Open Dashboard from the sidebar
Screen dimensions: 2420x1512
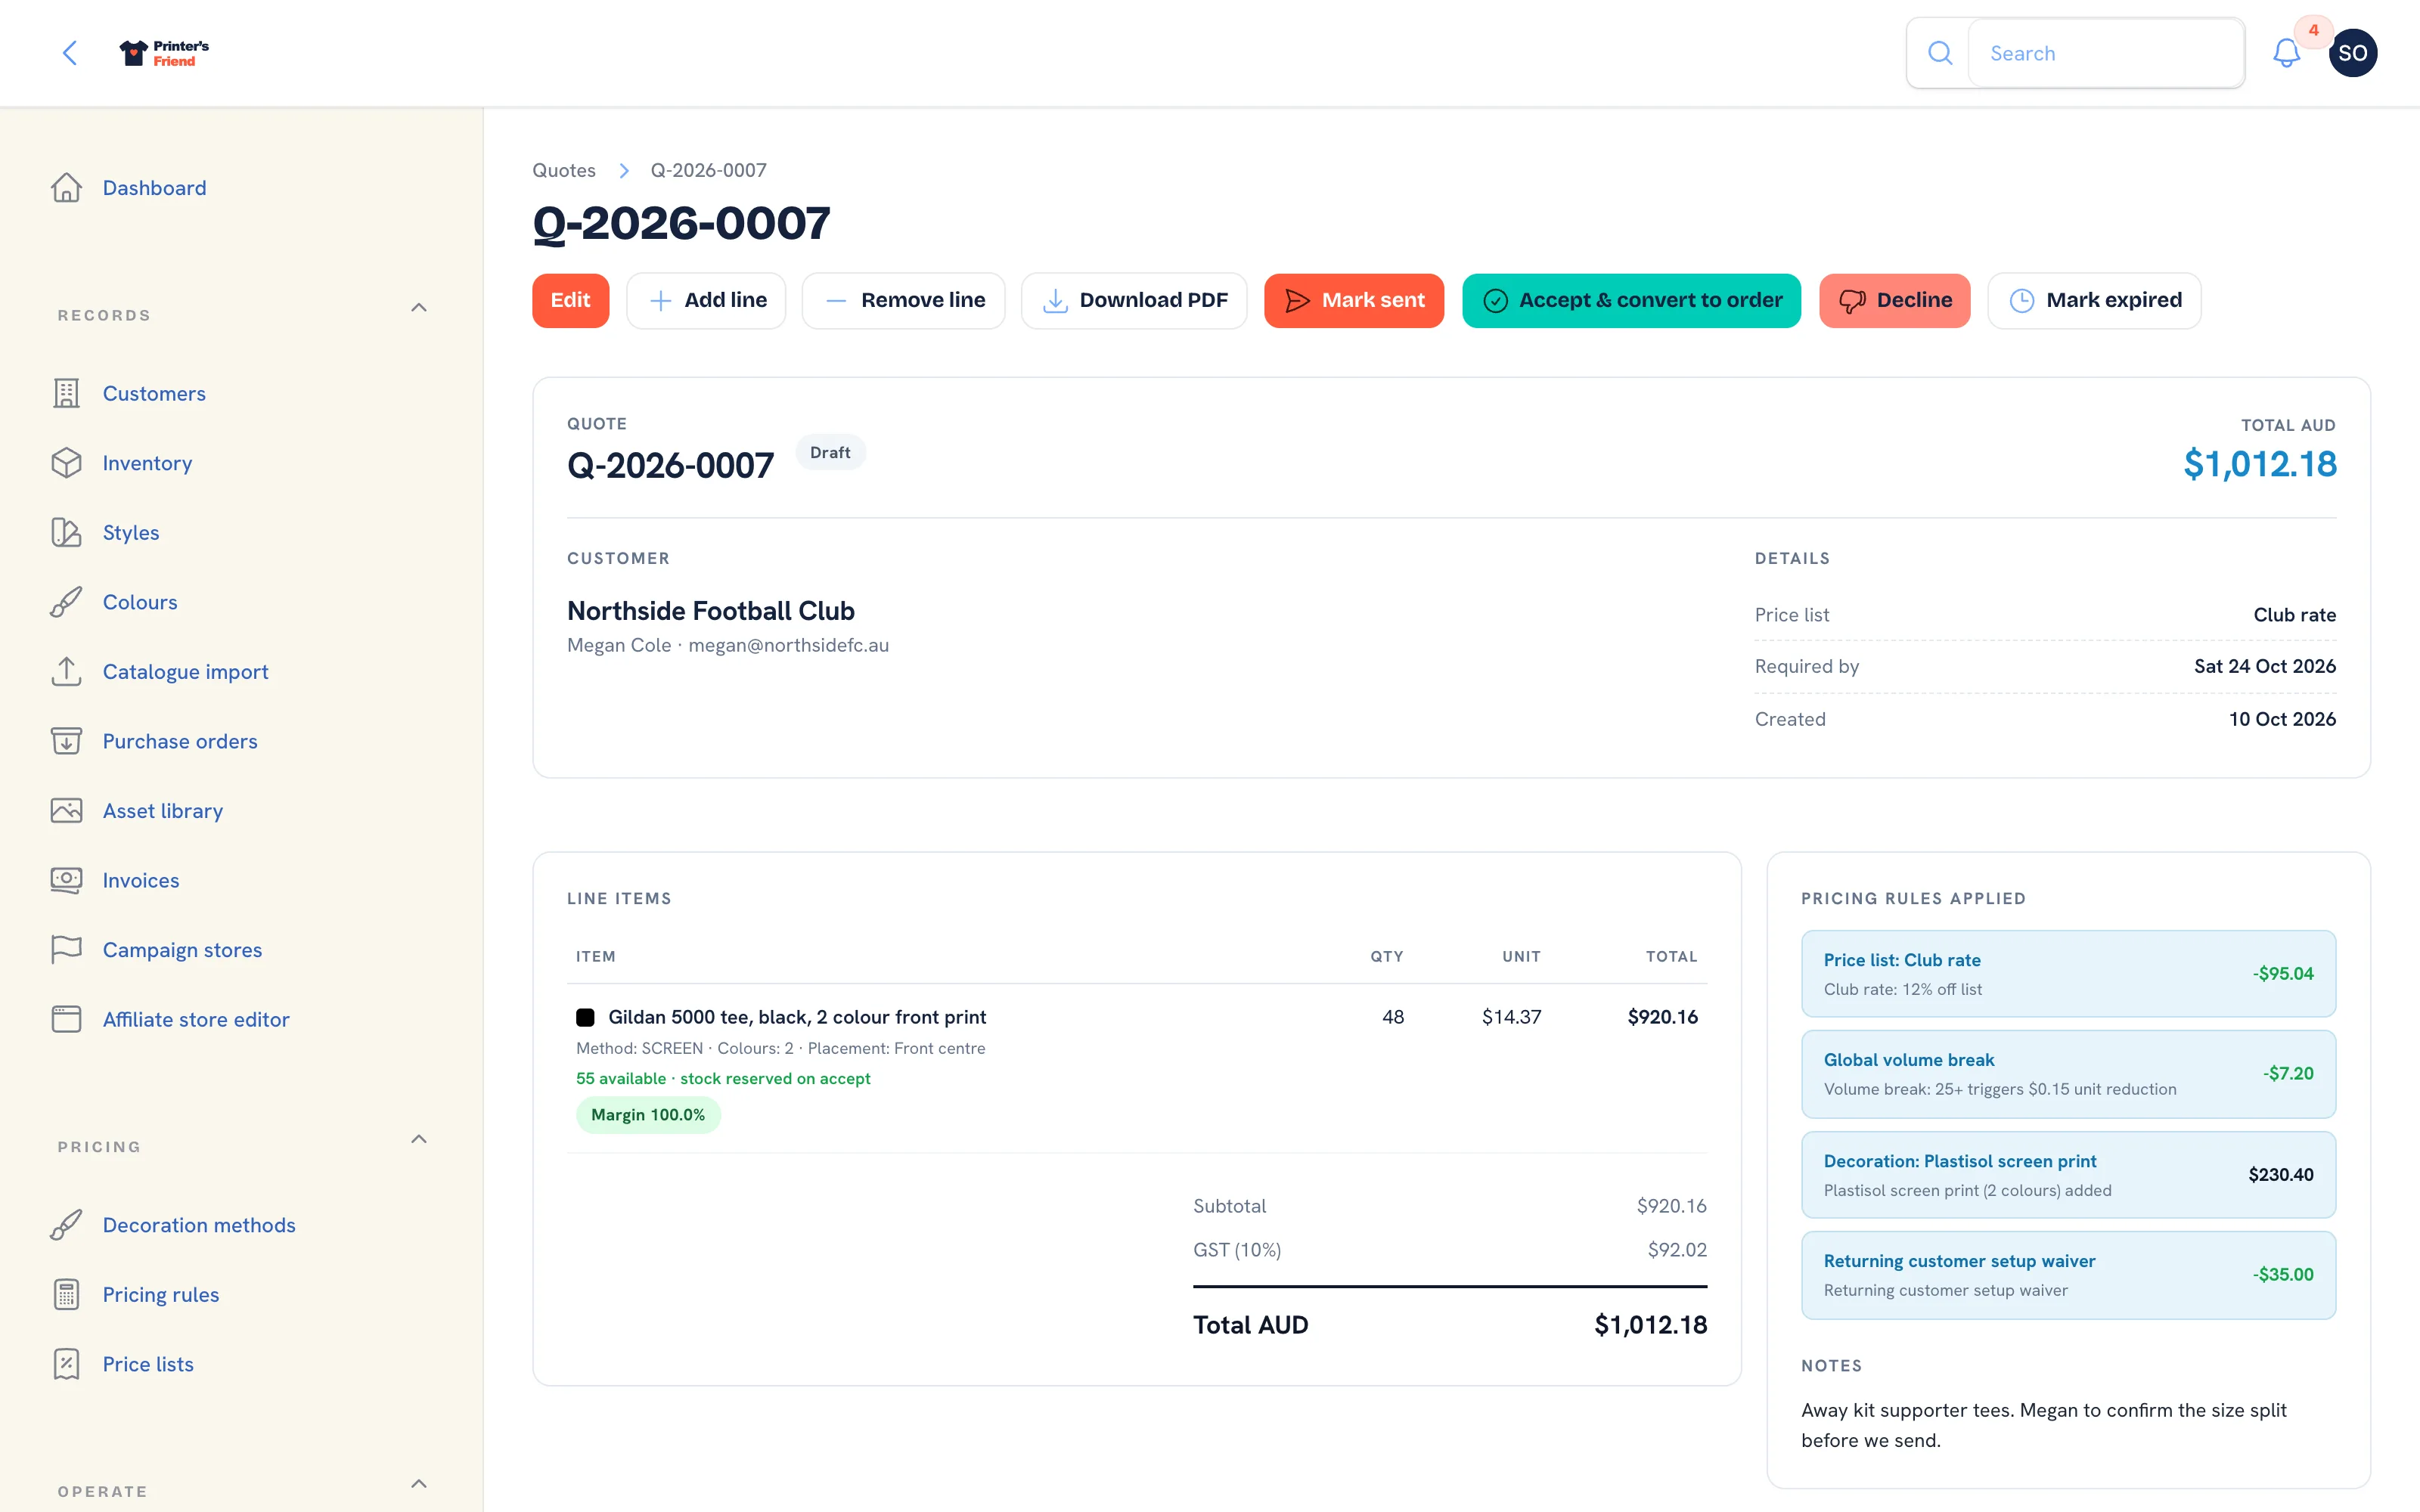(x=154, y=188)
